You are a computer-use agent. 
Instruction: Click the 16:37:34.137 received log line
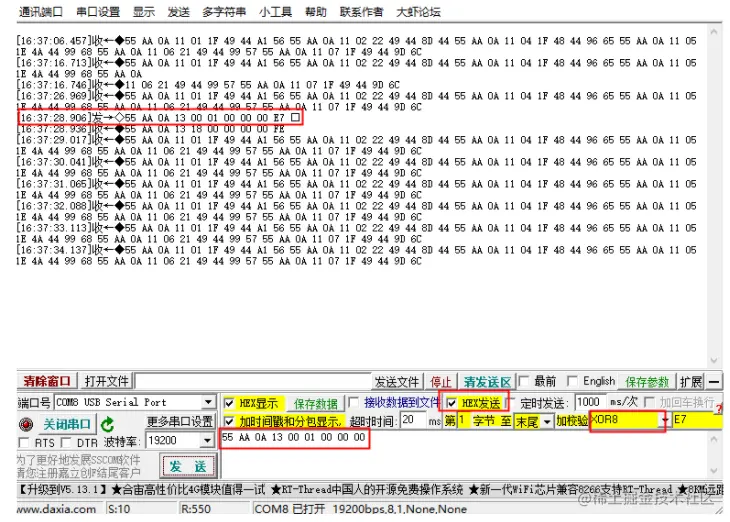click(x=357, y=256)
